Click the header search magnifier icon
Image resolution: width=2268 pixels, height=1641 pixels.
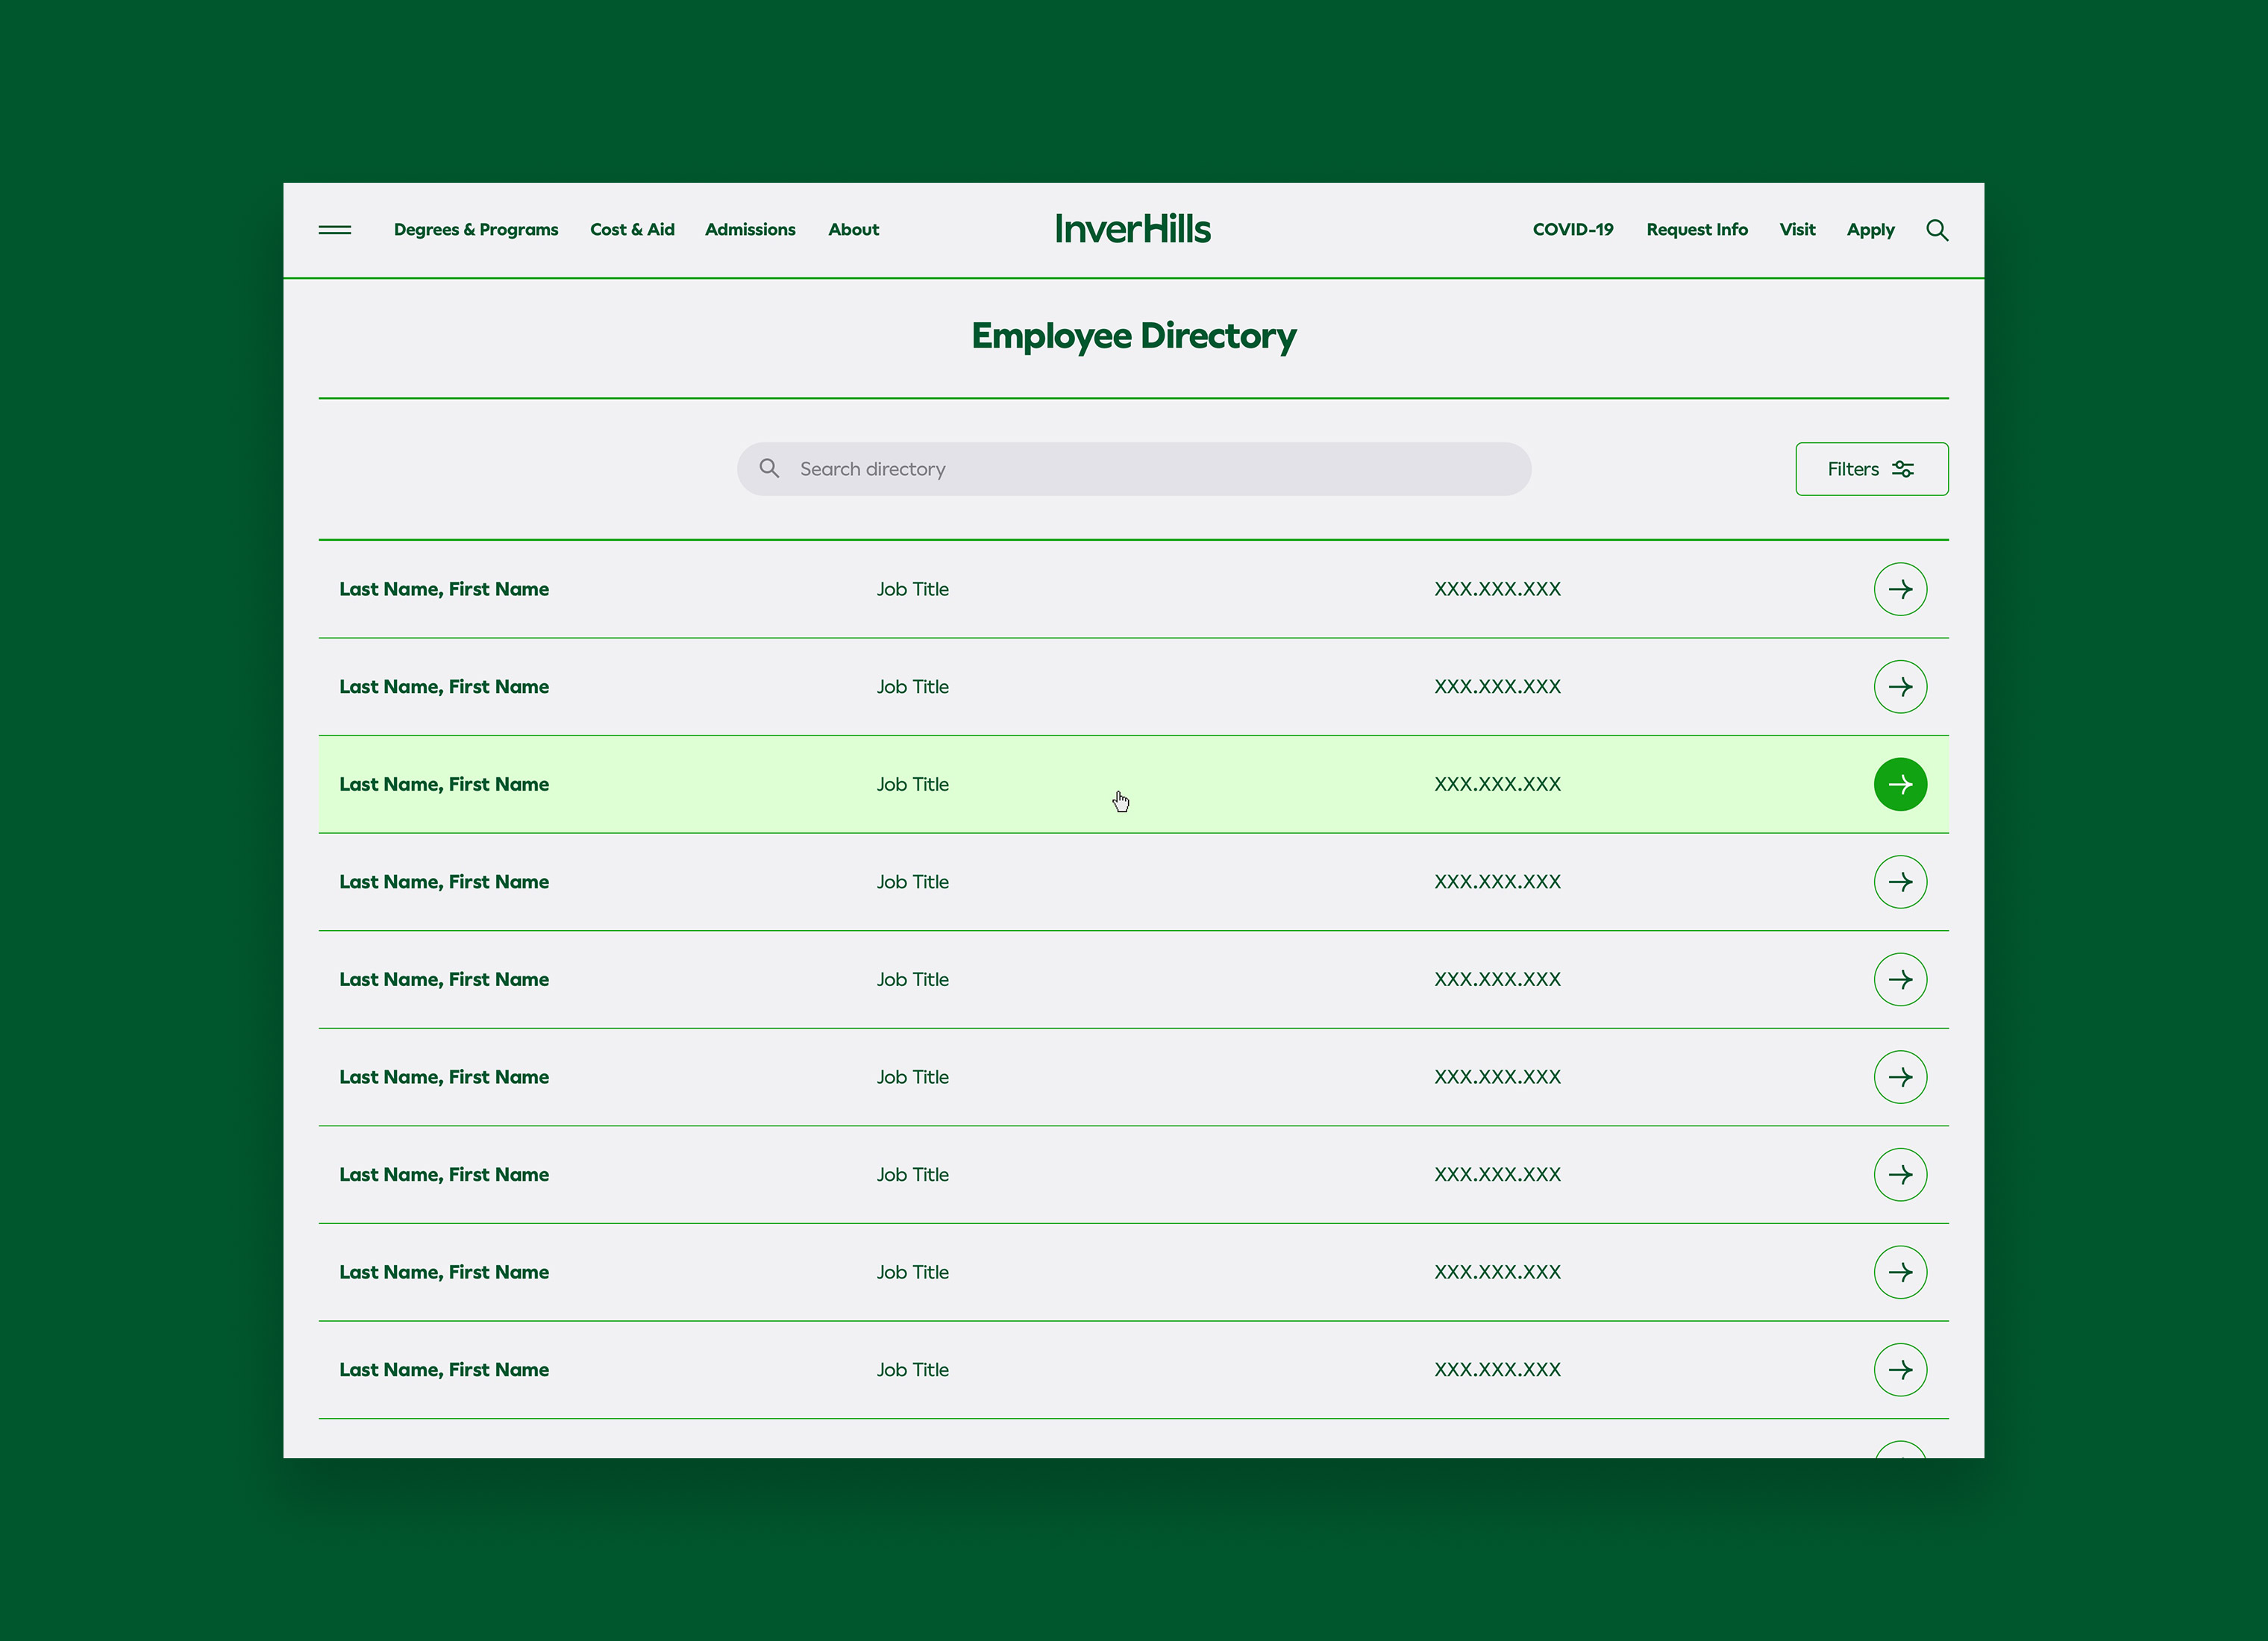pyautogui.click(x=1936, y=230)
